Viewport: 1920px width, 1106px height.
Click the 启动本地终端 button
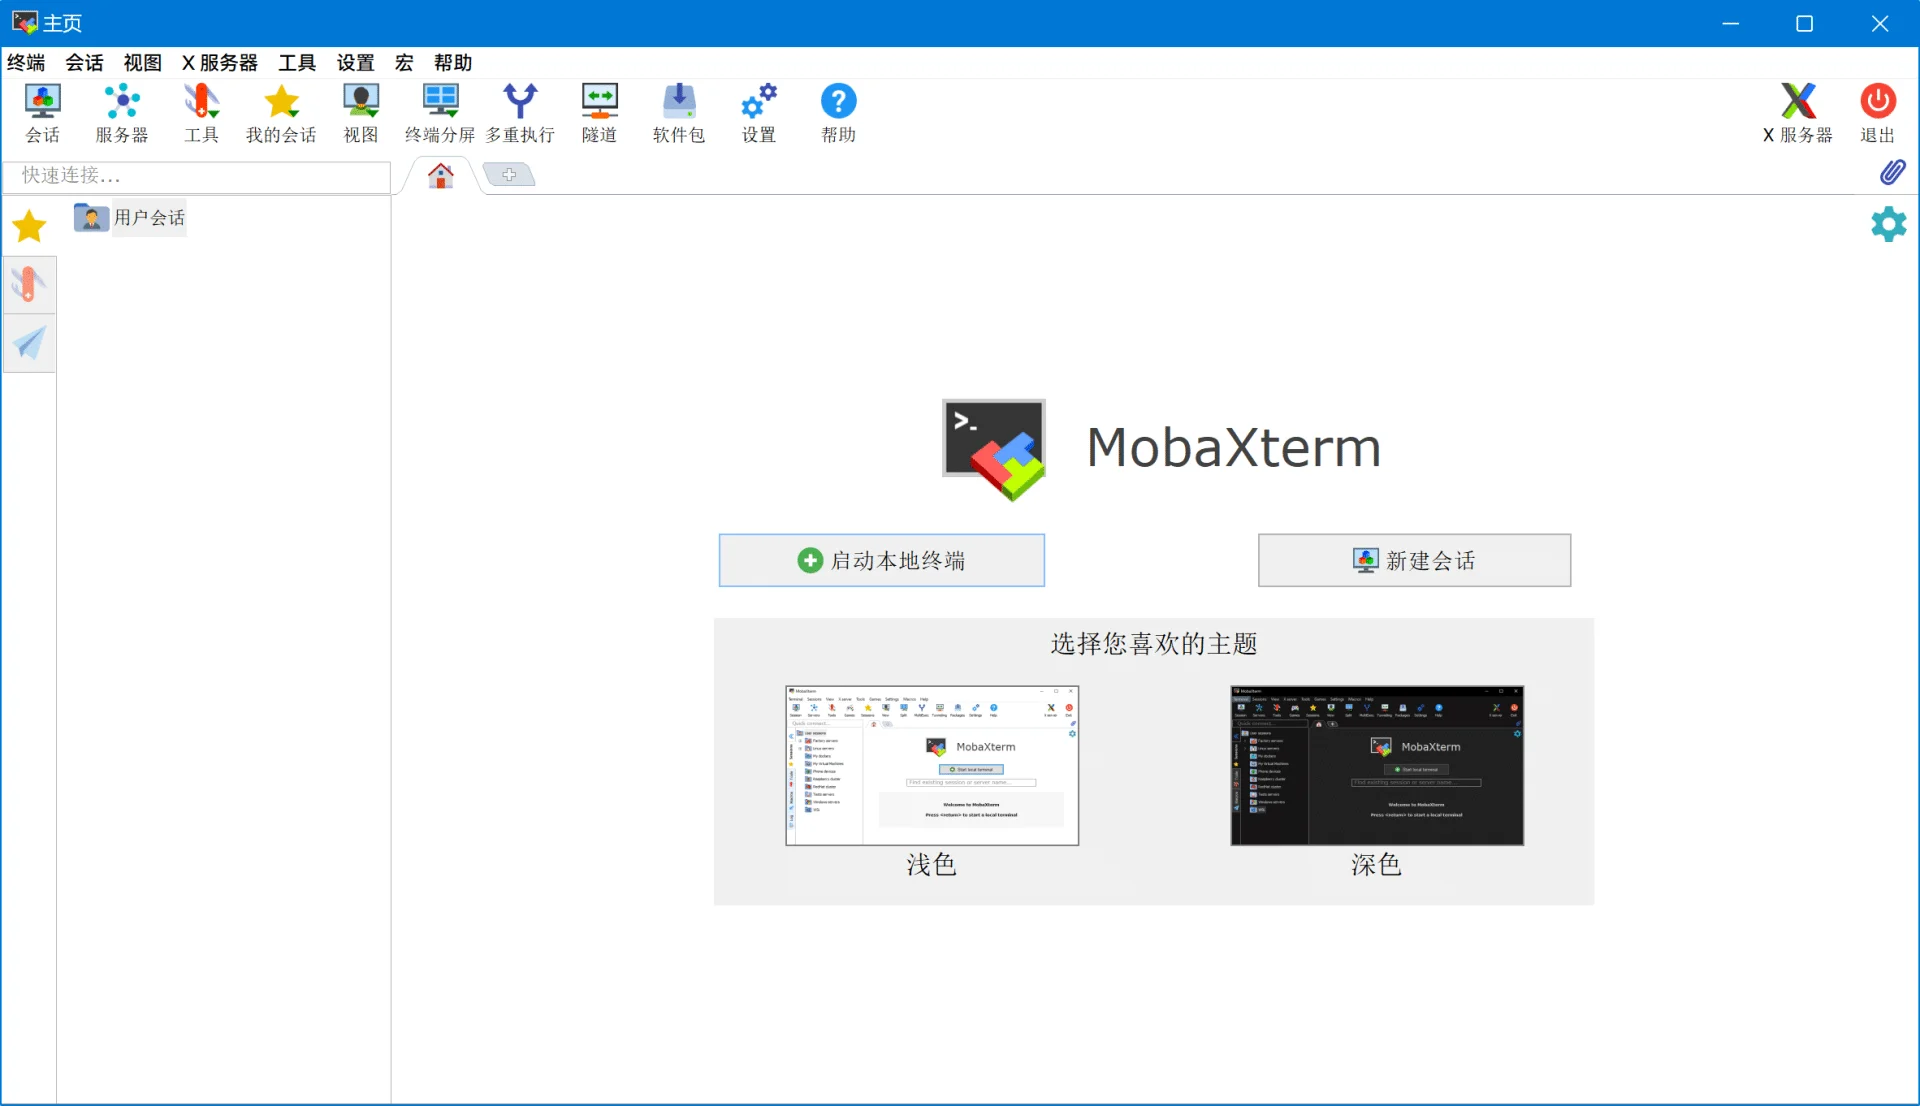pos(881,560)
